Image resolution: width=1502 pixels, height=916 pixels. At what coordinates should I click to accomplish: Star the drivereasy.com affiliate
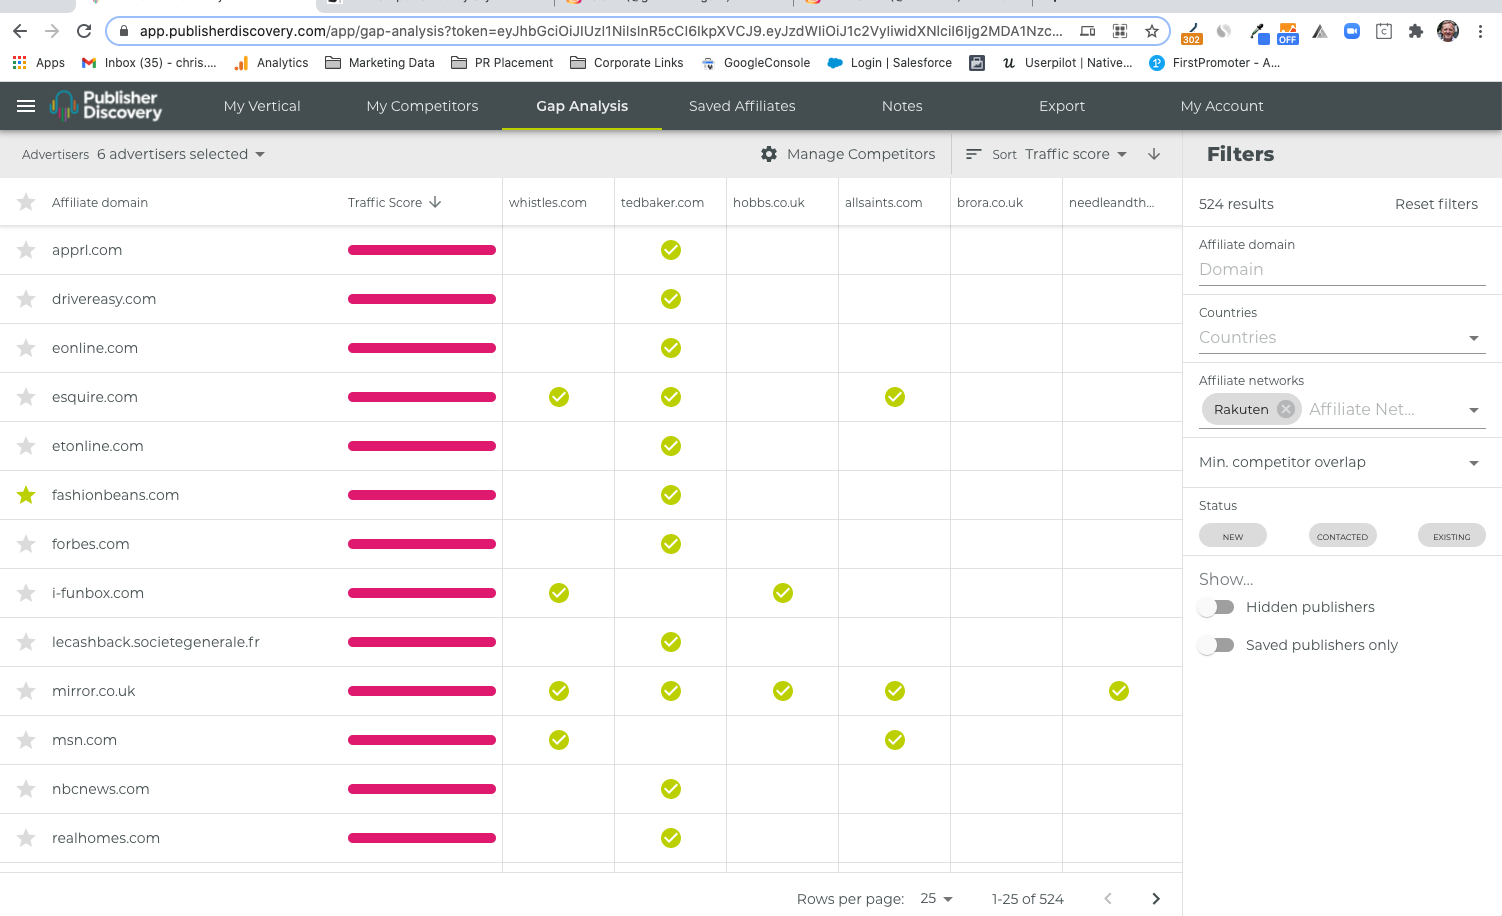pyautogui.click(x=26, y=299)
